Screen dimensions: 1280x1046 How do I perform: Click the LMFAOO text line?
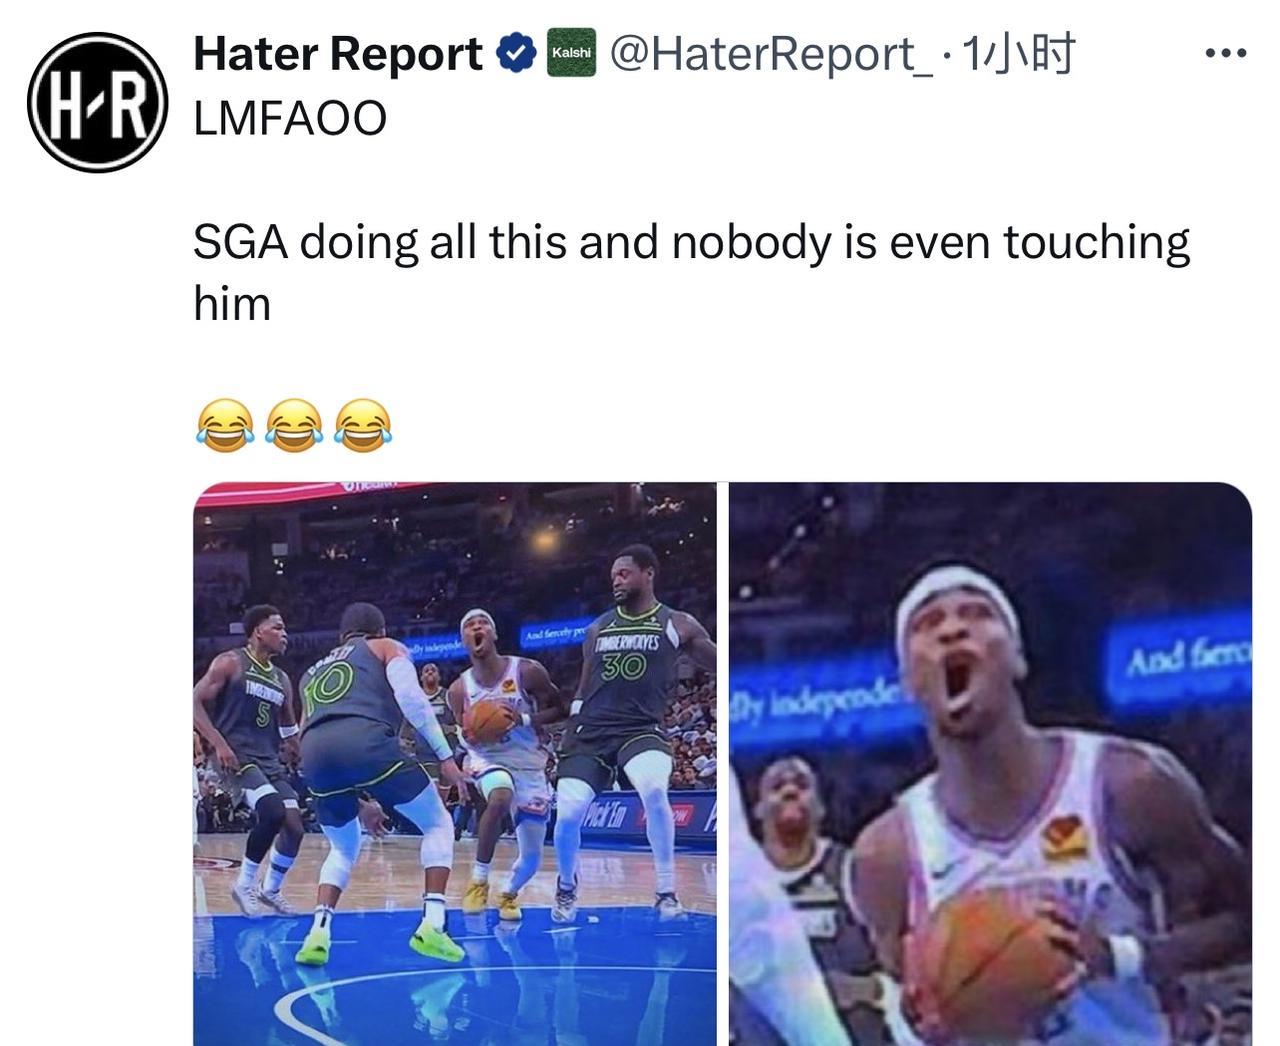click(x=290, y=118)
